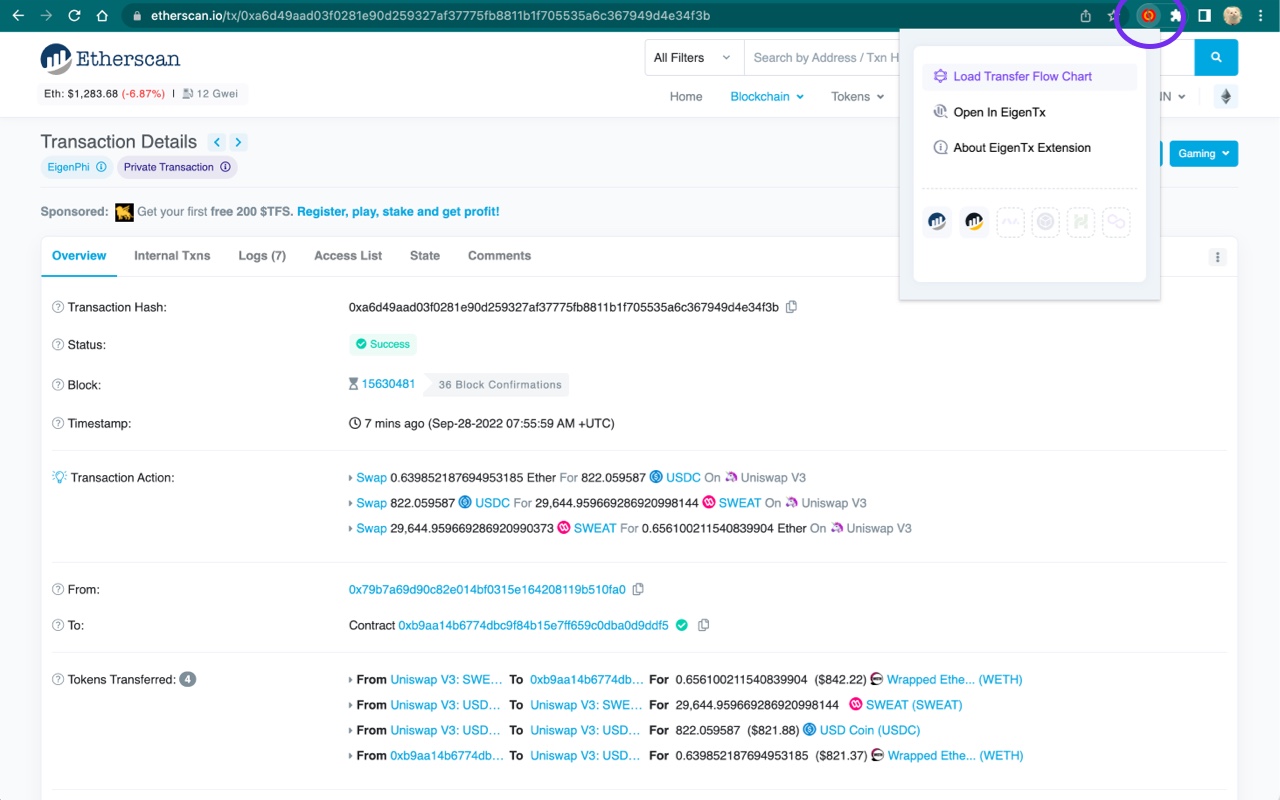The image size is (1280, 800).
Task: Click the blue search magnifier button
Action: coord(1216,58)
